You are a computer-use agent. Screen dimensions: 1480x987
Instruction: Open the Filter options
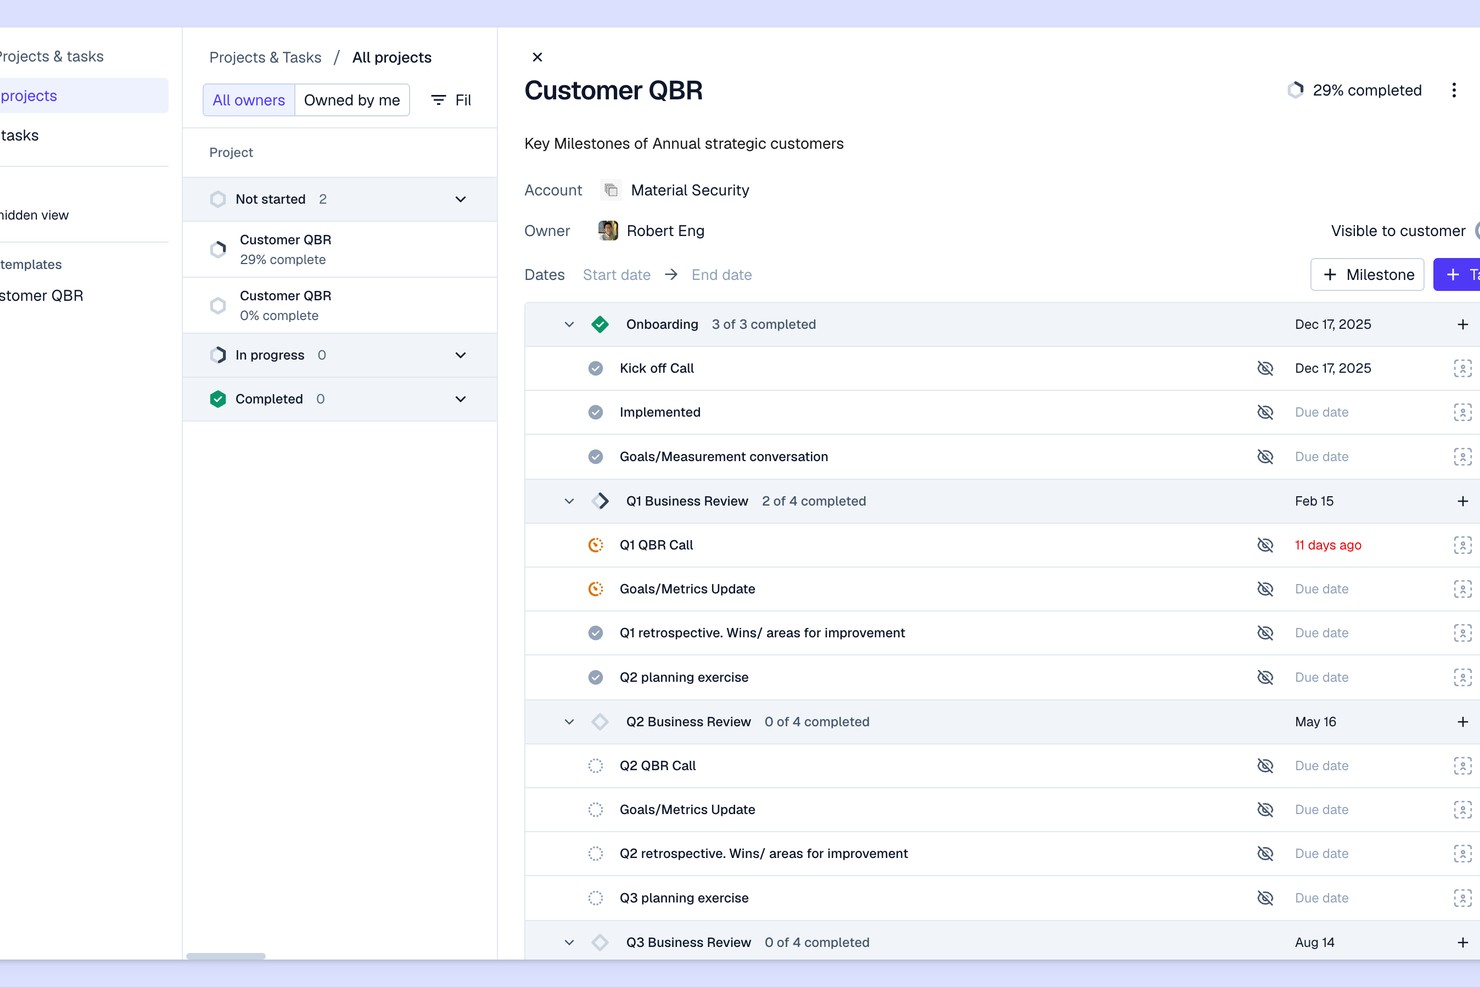449,99
